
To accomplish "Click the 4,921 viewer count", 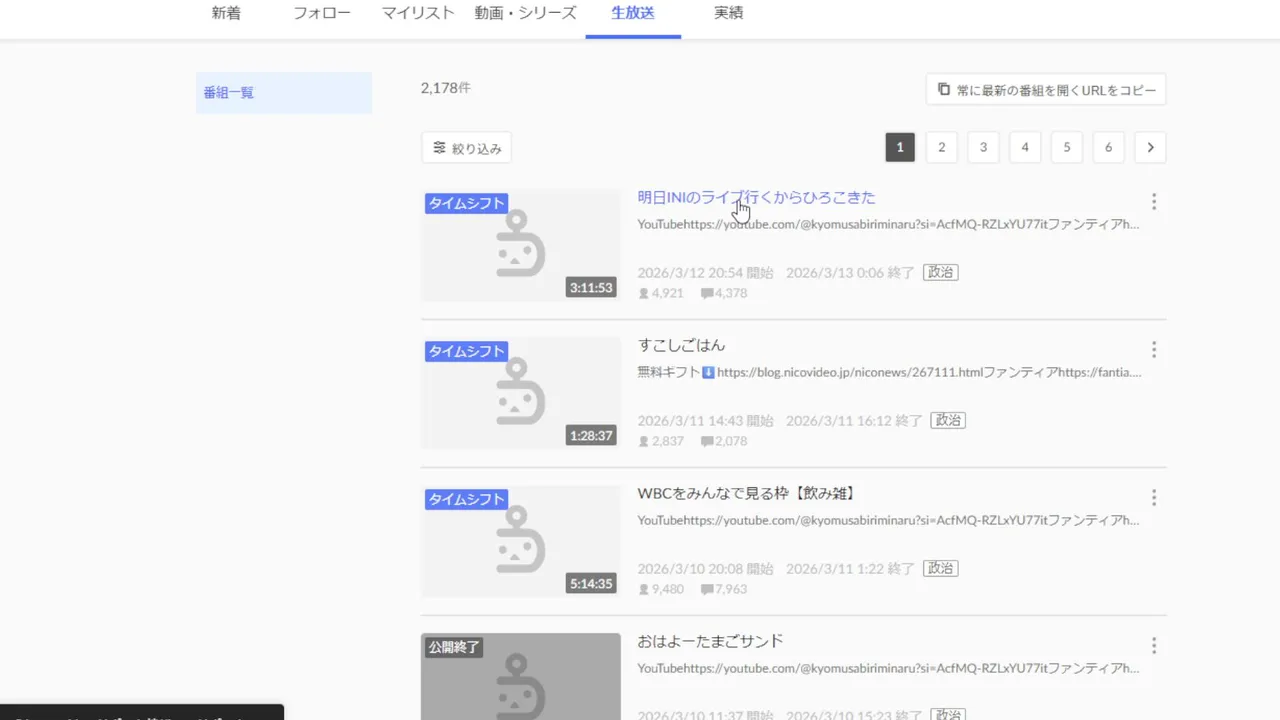I will 661,293.
